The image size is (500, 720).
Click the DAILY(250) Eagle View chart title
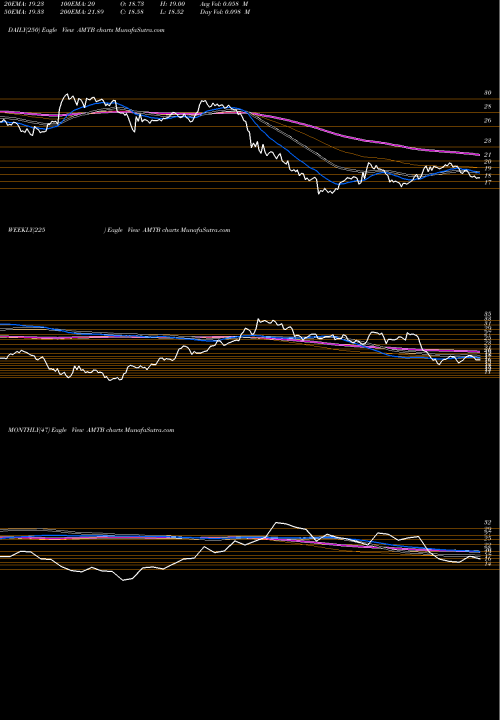(x=86, y=30)
